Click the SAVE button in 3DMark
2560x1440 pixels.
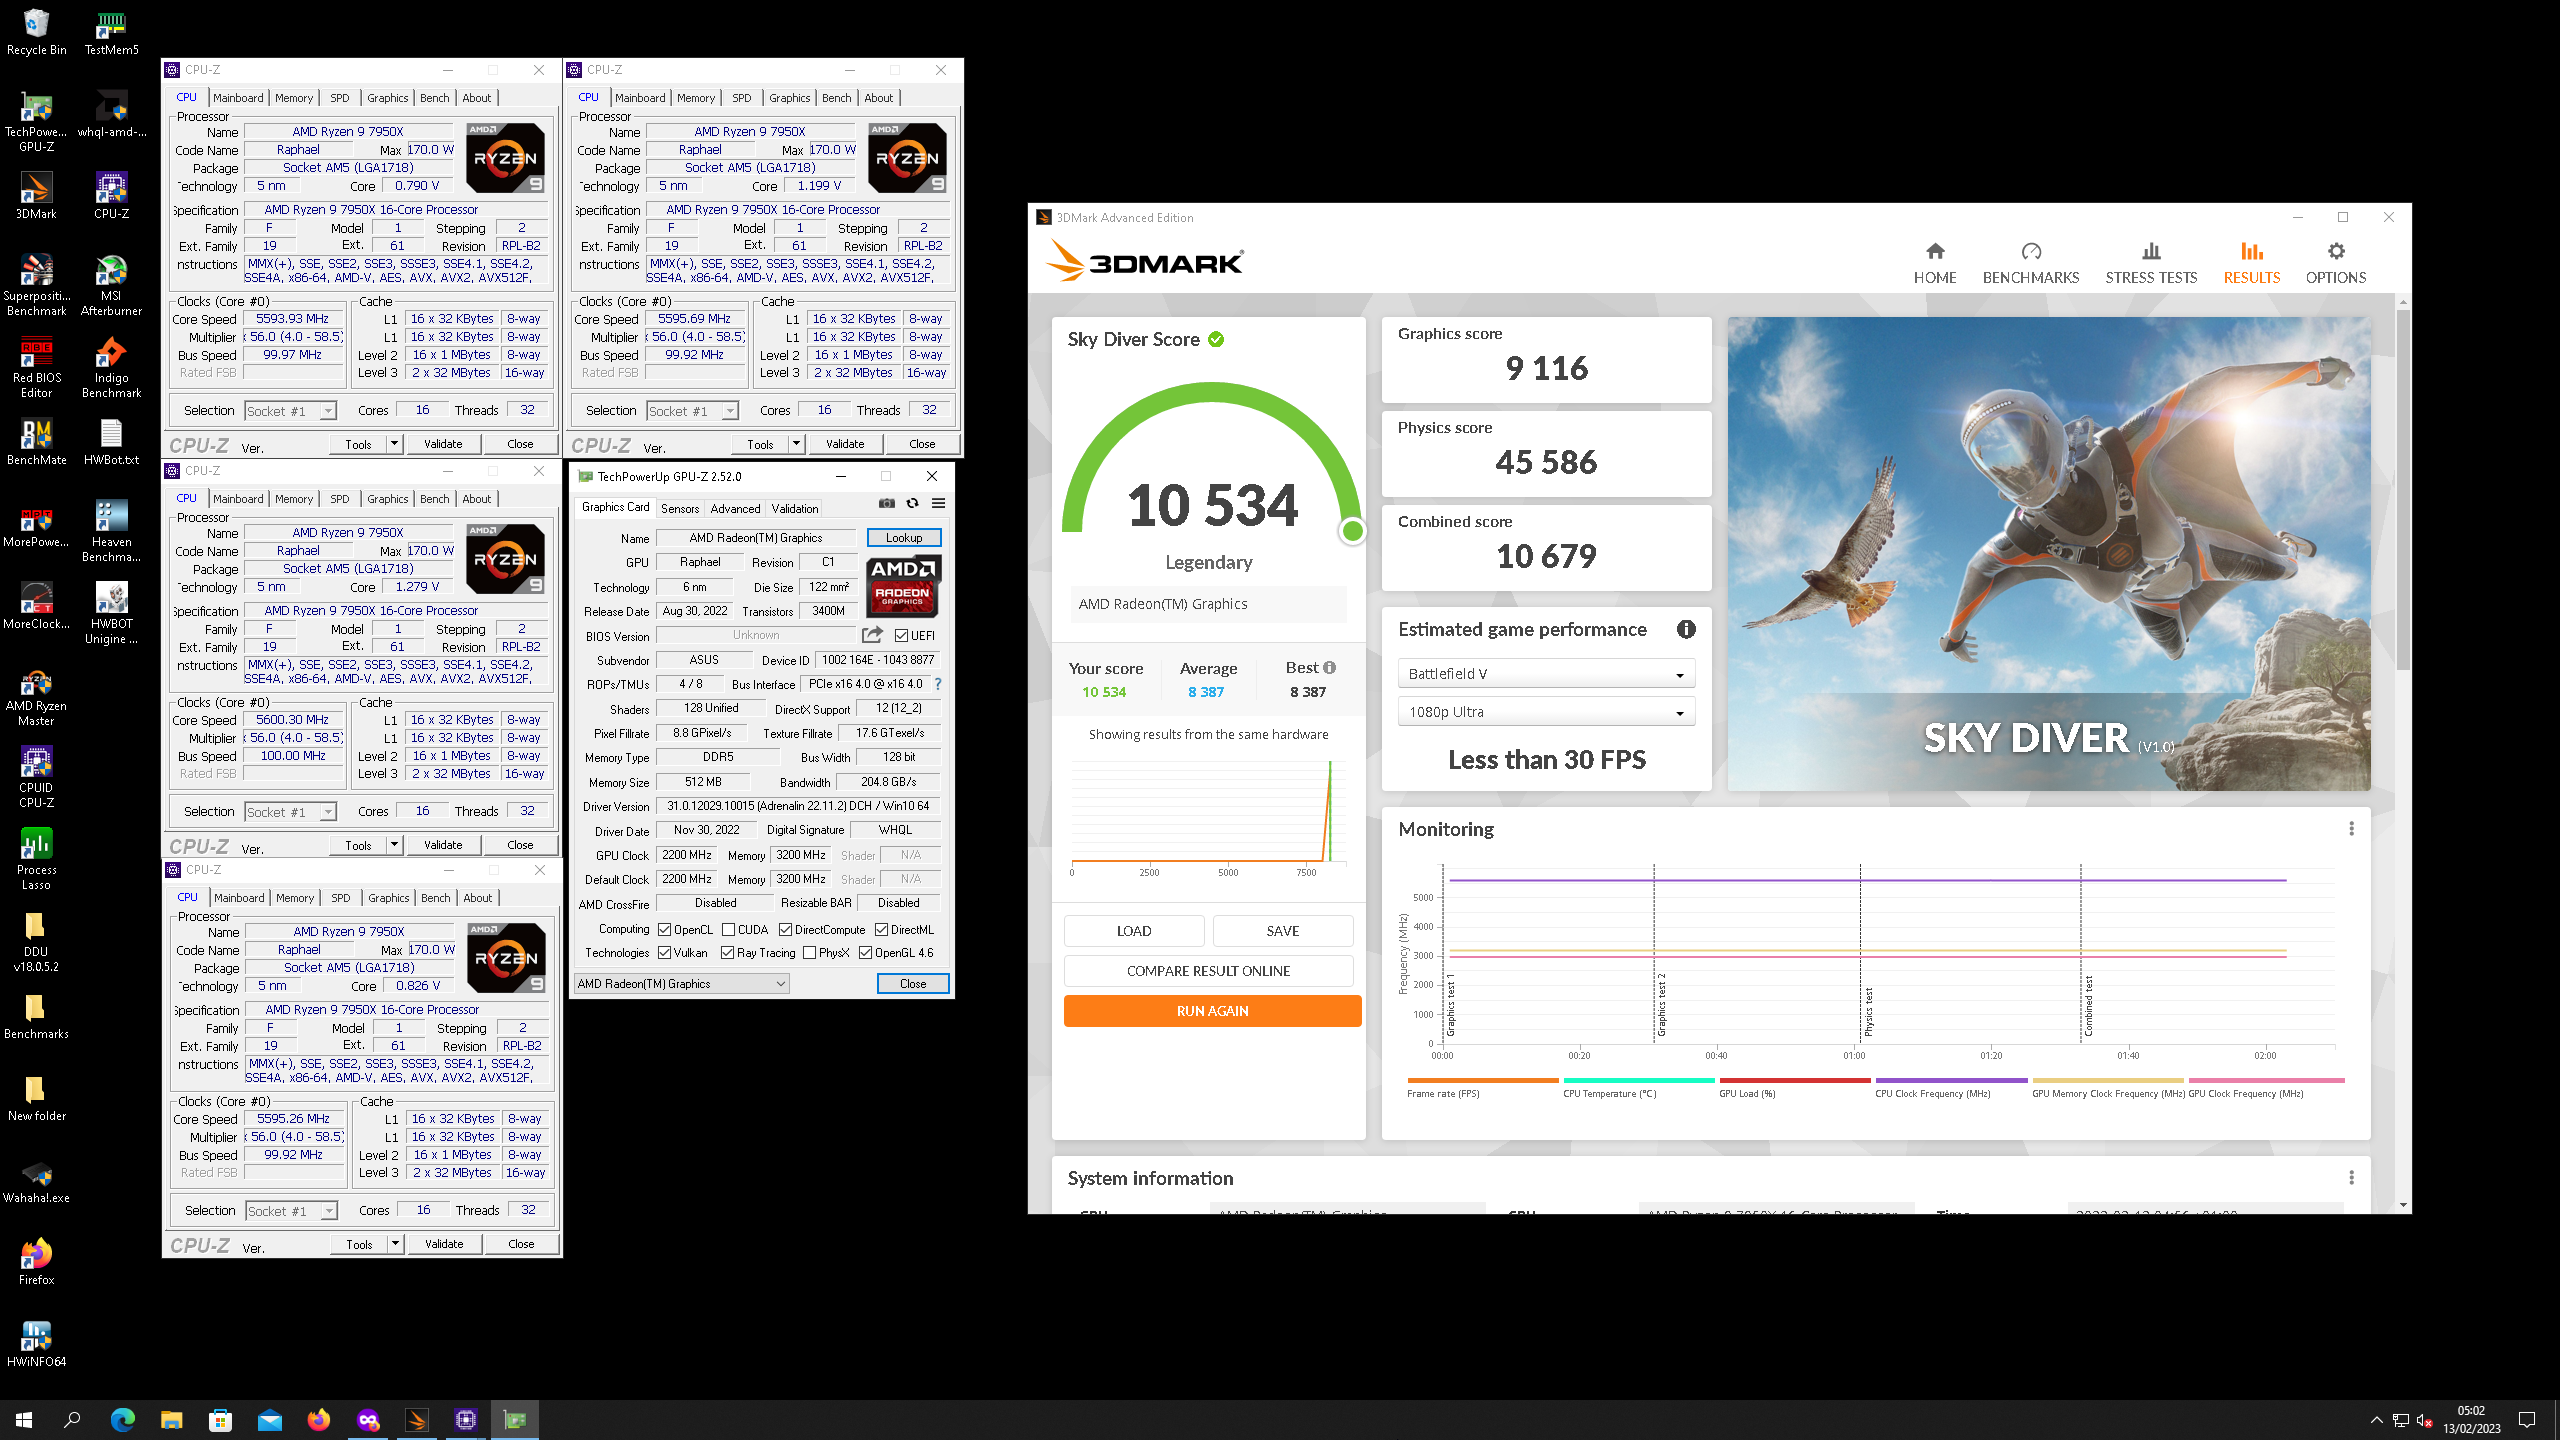coord(1283,931)
